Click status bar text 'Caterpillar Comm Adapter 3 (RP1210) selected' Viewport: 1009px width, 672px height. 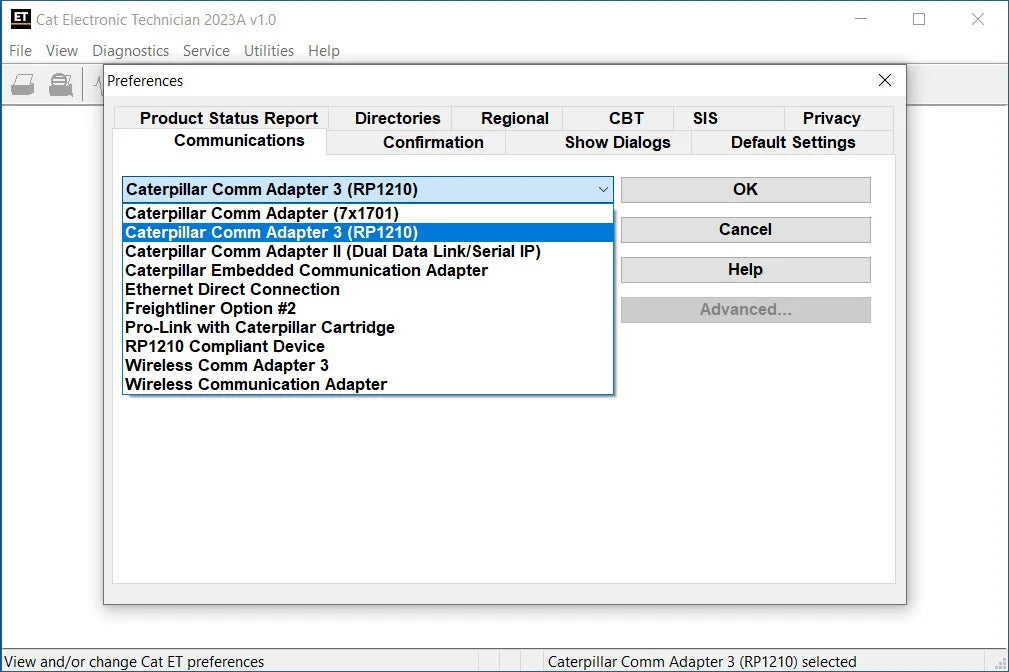pos(701,662)
